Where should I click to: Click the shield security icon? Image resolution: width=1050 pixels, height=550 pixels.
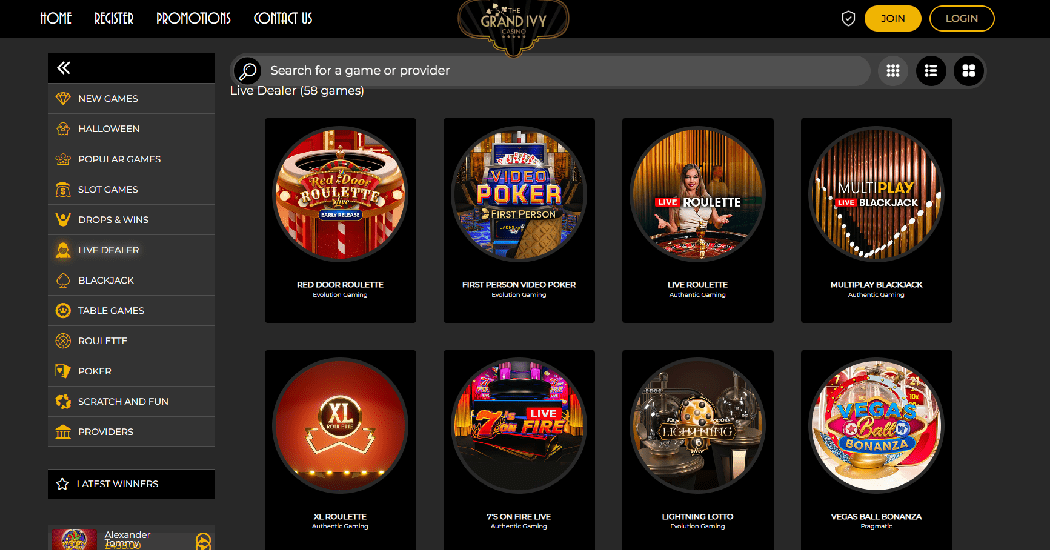coord(848,19)
